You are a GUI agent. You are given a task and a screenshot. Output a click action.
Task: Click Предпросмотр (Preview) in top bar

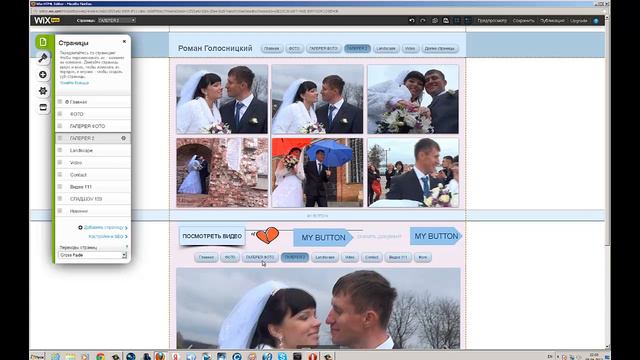point(492,20)
